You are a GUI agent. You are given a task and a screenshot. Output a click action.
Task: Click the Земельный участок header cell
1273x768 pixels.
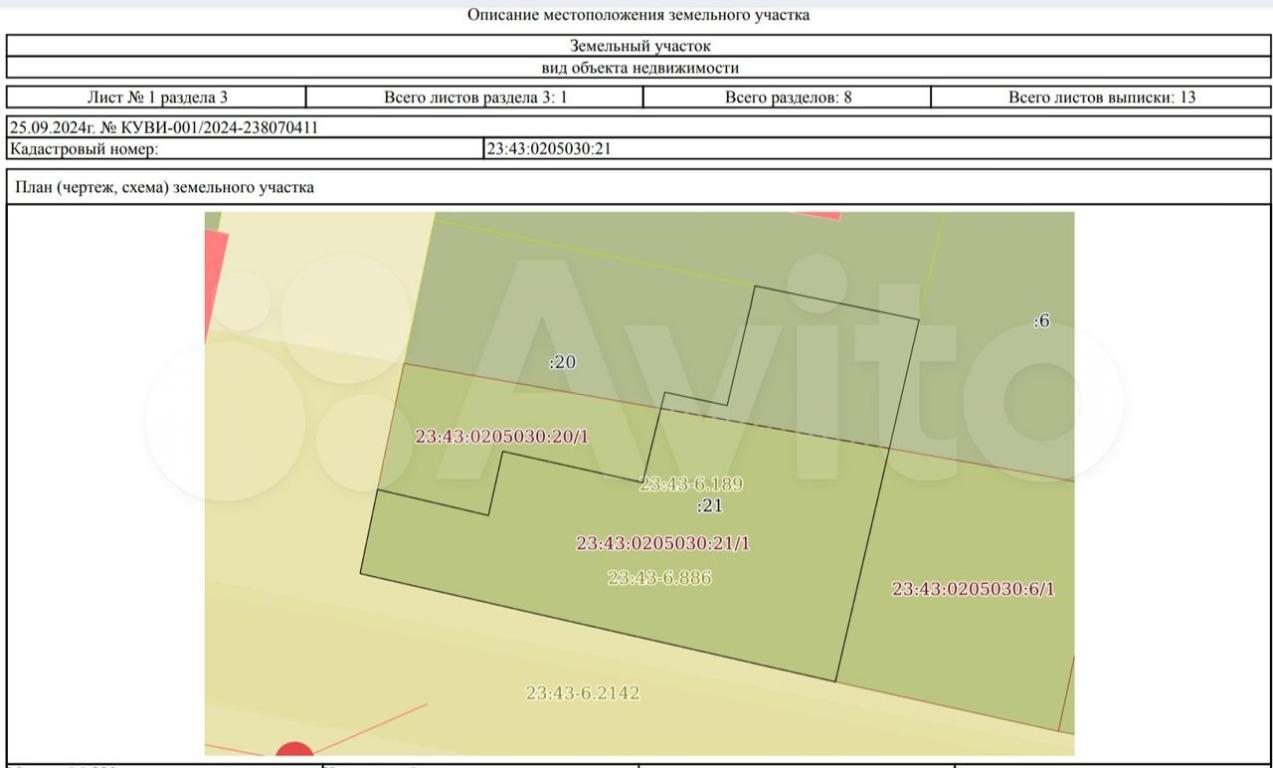pyautogui.click(x=638, y=45)
